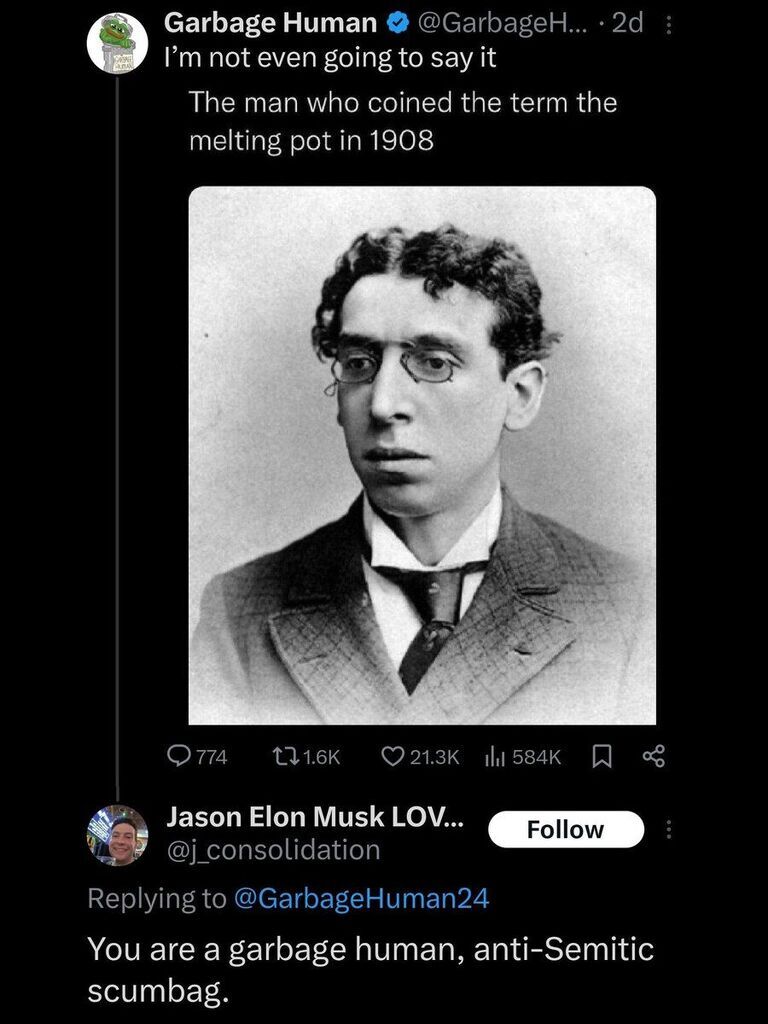The height and width of the screenshot is (1024, 768).
Task: Click the @j_consolidation handle
Action: [x=274, y=850]
